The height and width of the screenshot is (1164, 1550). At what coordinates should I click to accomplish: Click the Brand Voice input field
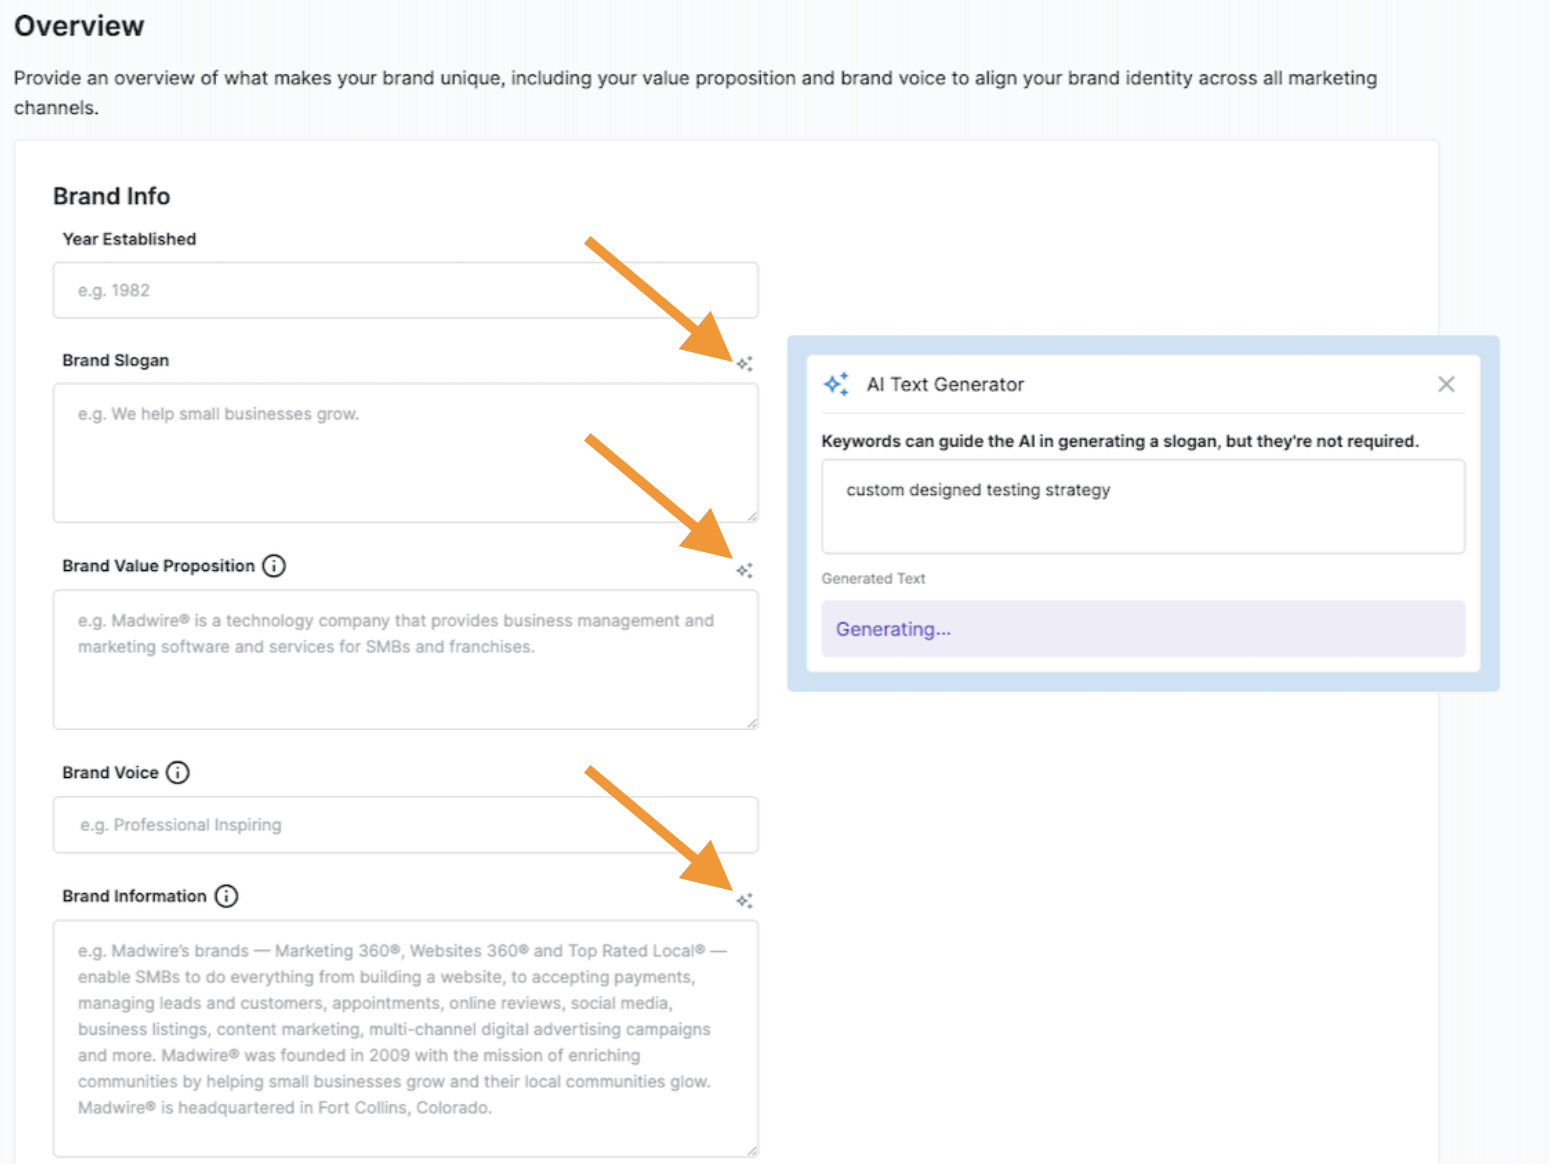click(405, 825)
